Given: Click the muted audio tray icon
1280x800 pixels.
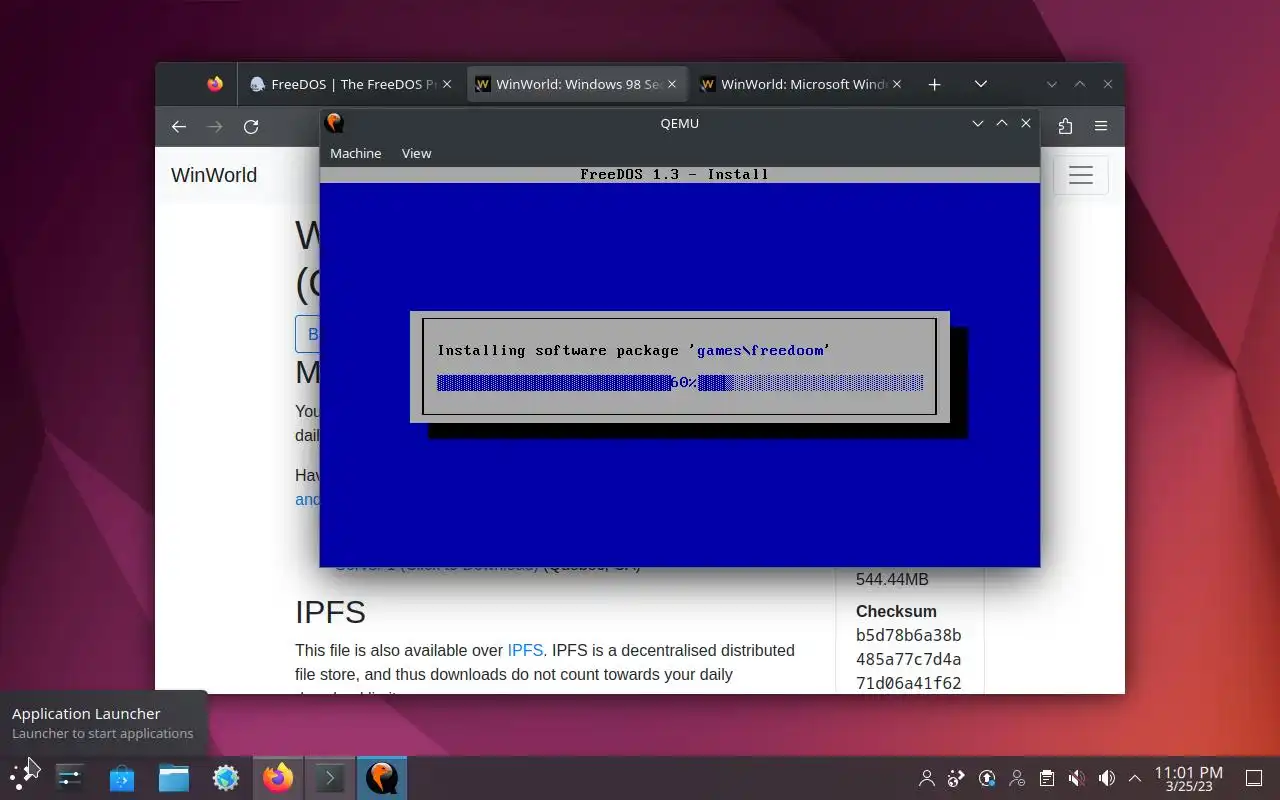Looking at the screenshot, I should [1077, 778].
